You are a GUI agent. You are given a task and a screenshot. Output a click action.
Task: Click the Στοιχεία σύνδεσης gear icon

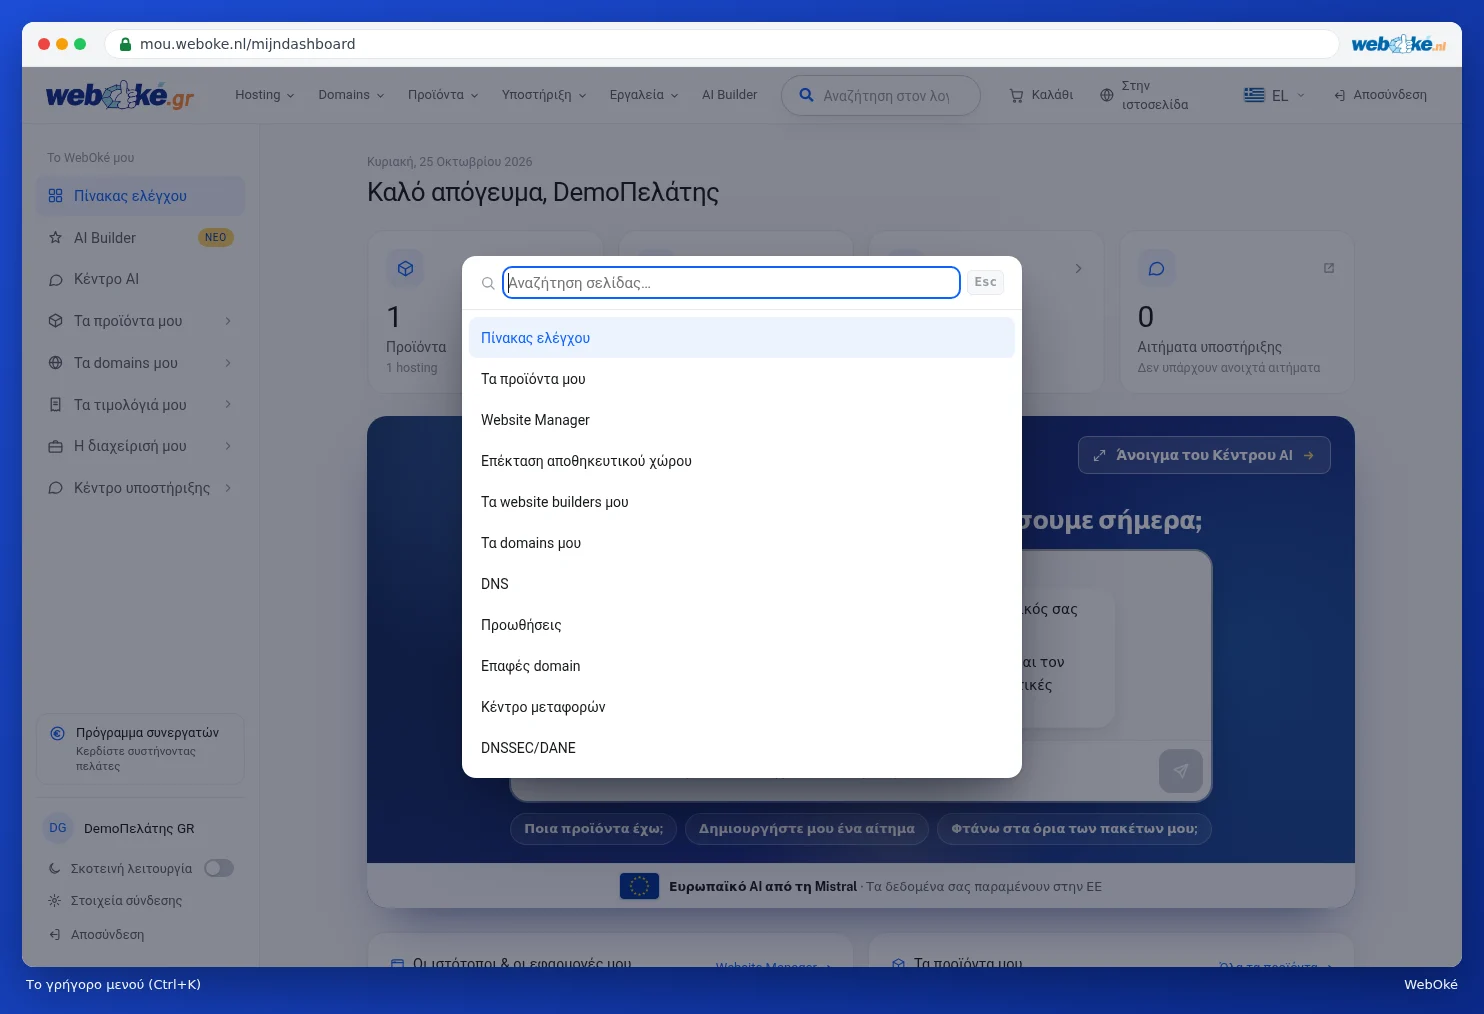coord(55,900)
